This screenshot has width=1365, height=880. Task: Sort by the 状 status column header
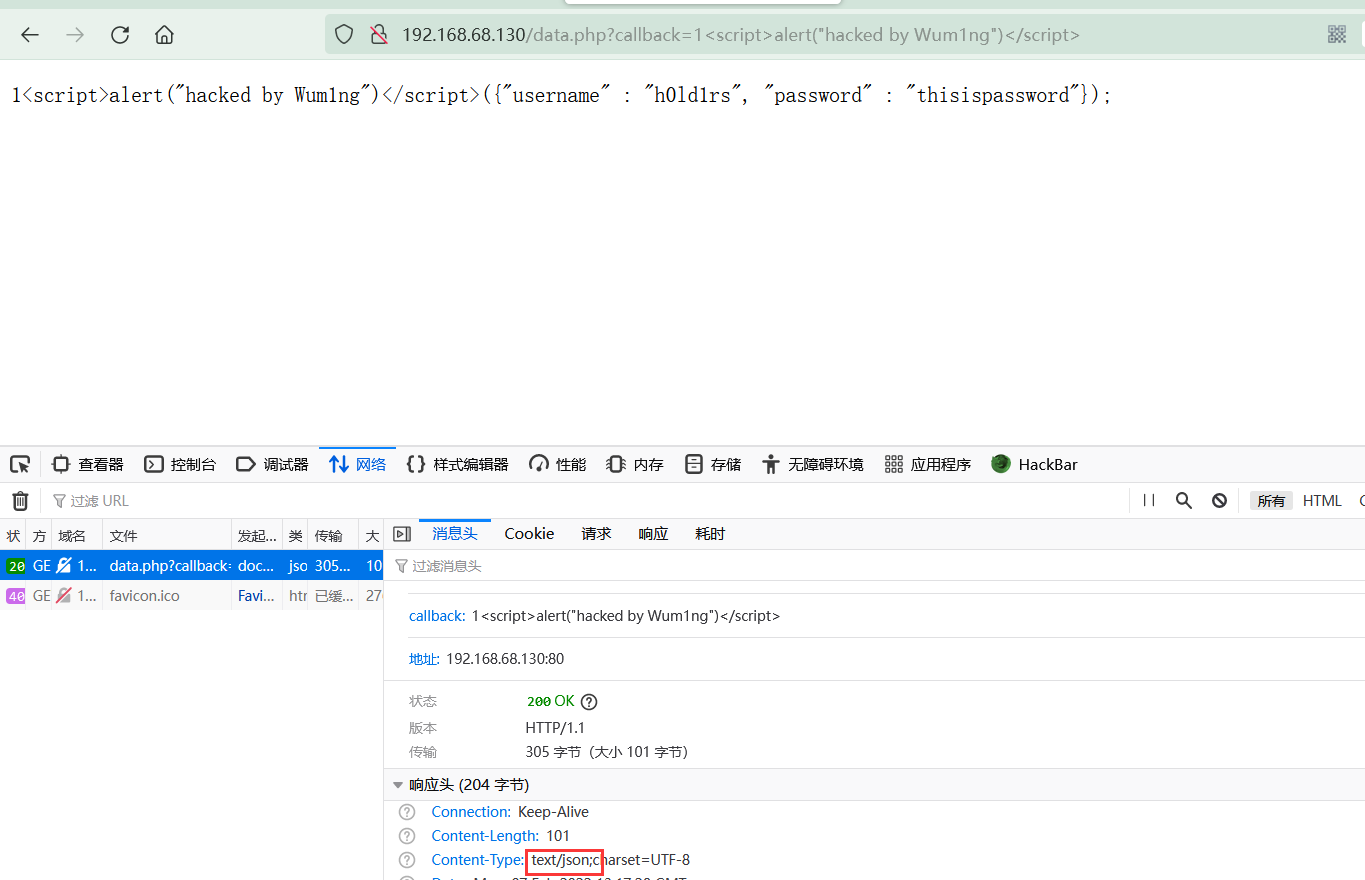(13, 536)
